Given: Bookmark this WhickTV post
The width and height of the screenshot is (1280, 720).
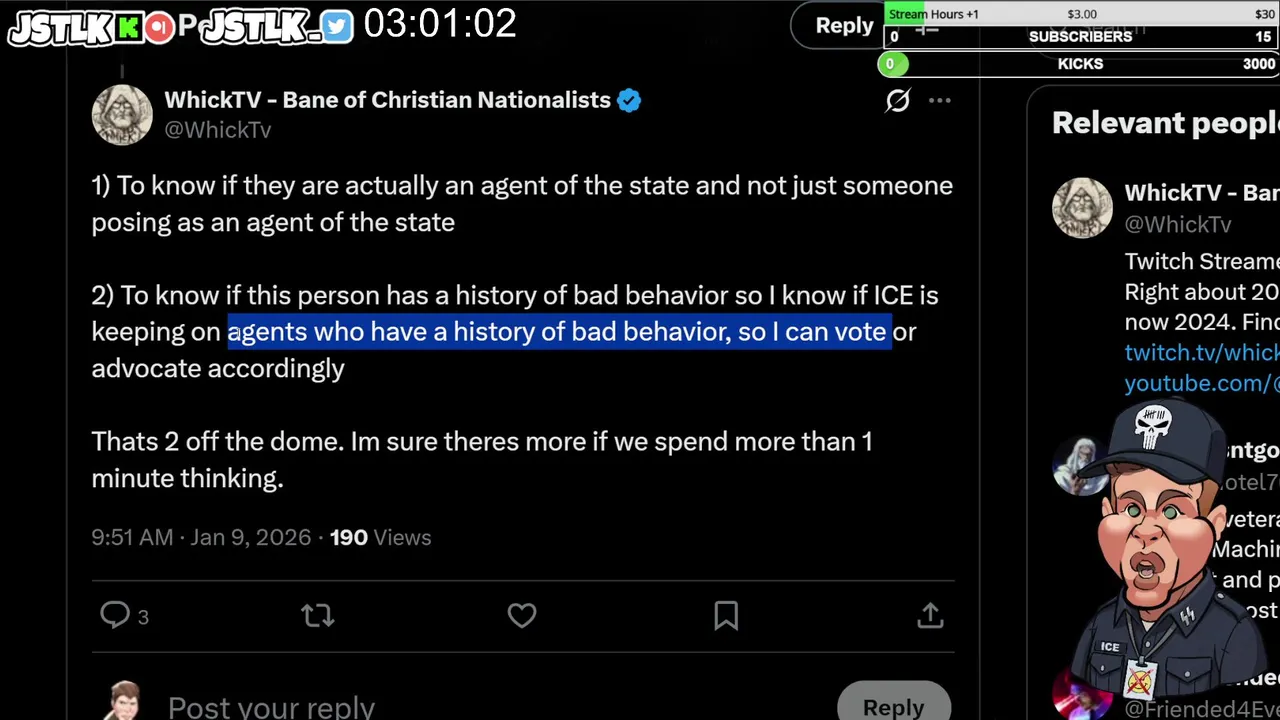Looking at the screenshot, I should 726,615.
